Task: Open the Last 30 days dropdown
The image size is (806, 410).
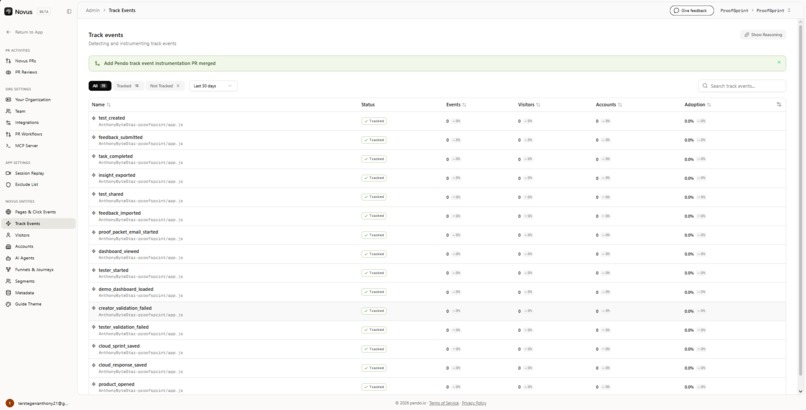Action: click(213, 86)
